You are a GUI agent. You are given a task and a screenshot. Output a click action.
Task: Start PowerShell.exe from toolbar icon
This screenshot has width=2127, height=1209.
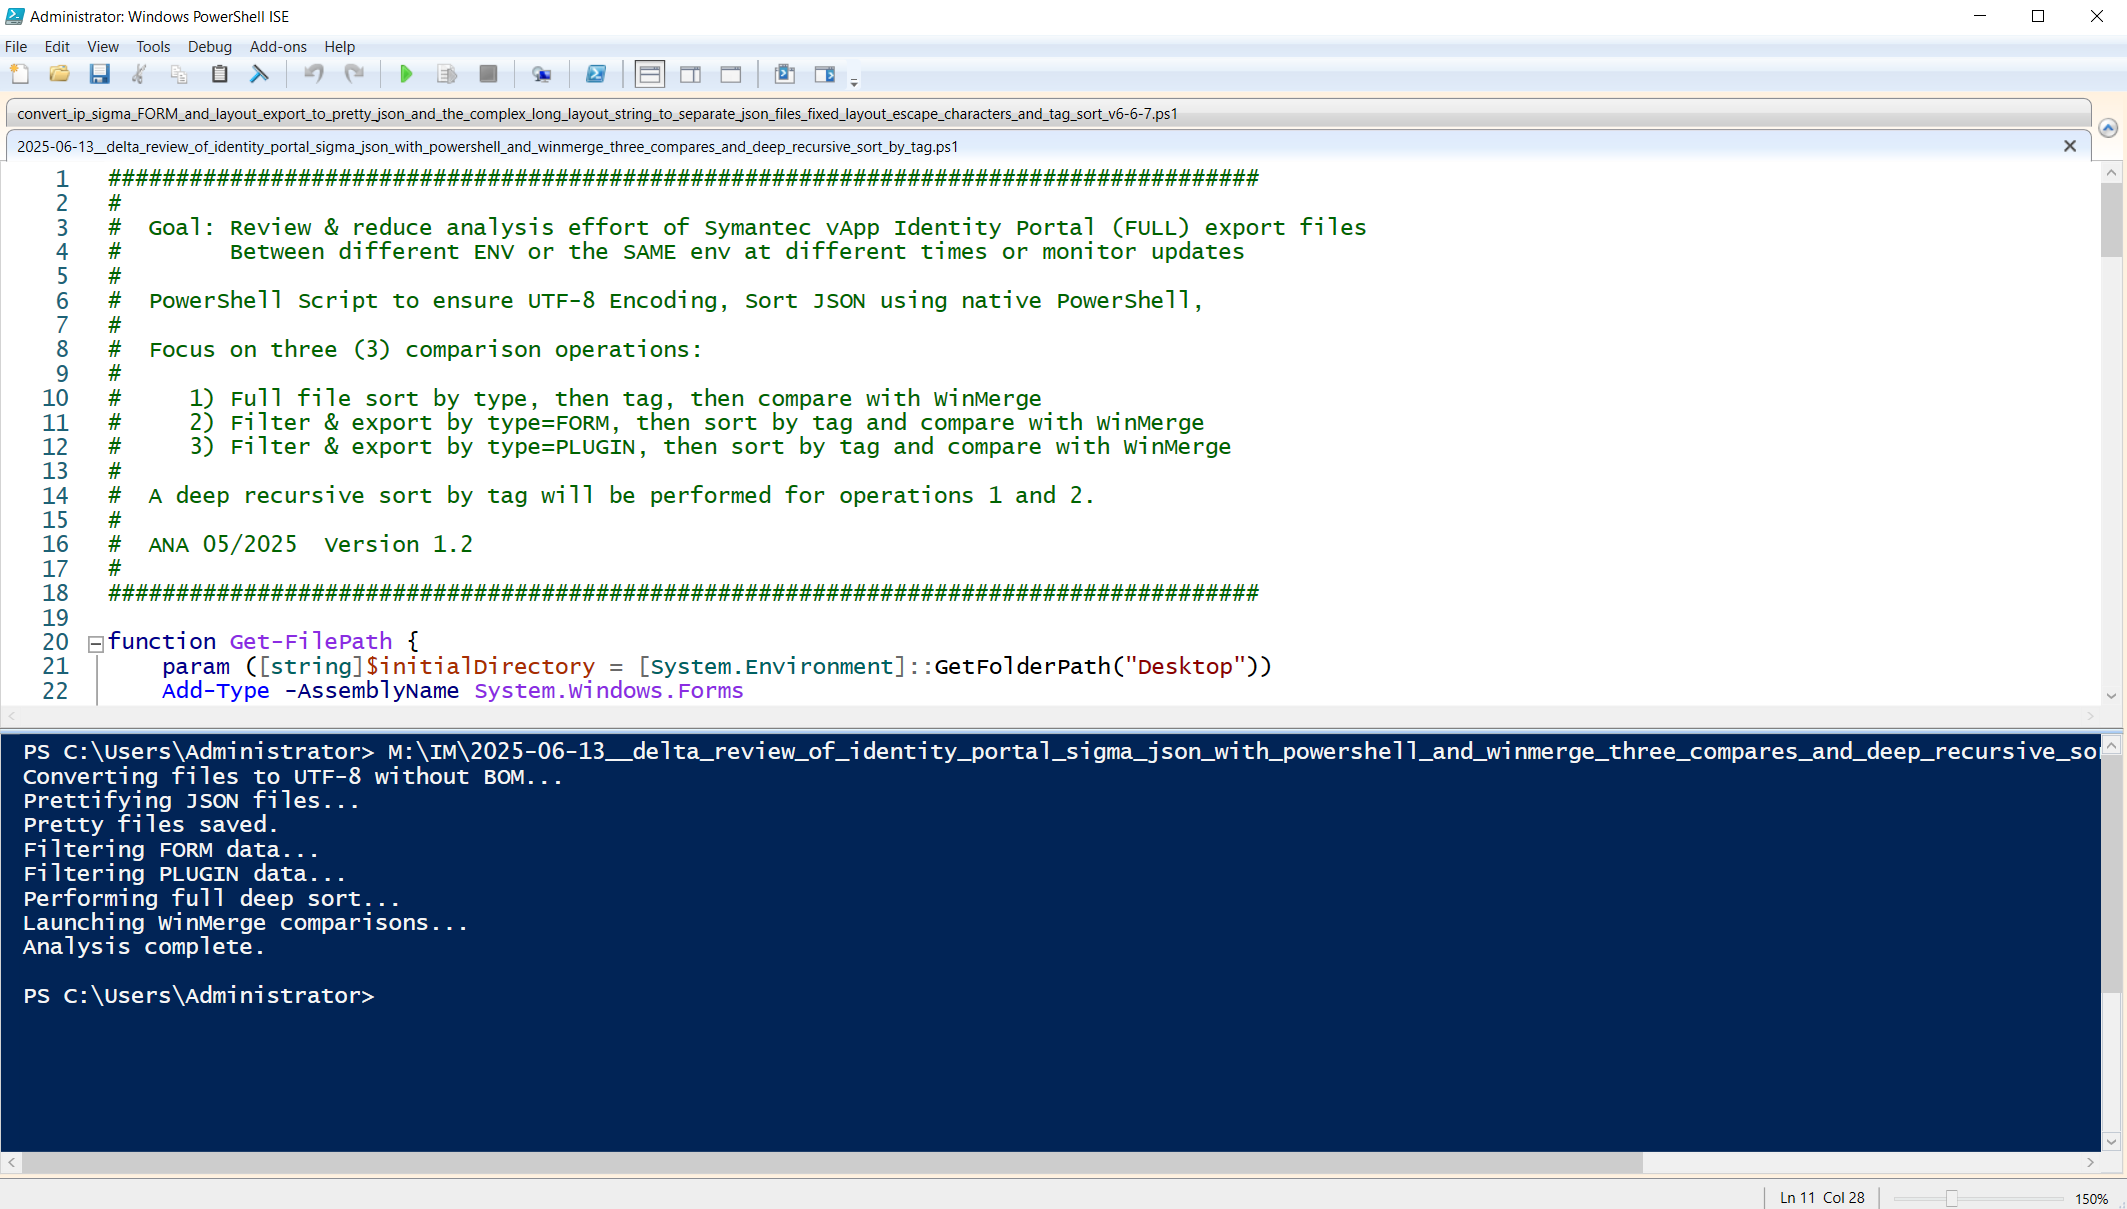click(596, 74)
